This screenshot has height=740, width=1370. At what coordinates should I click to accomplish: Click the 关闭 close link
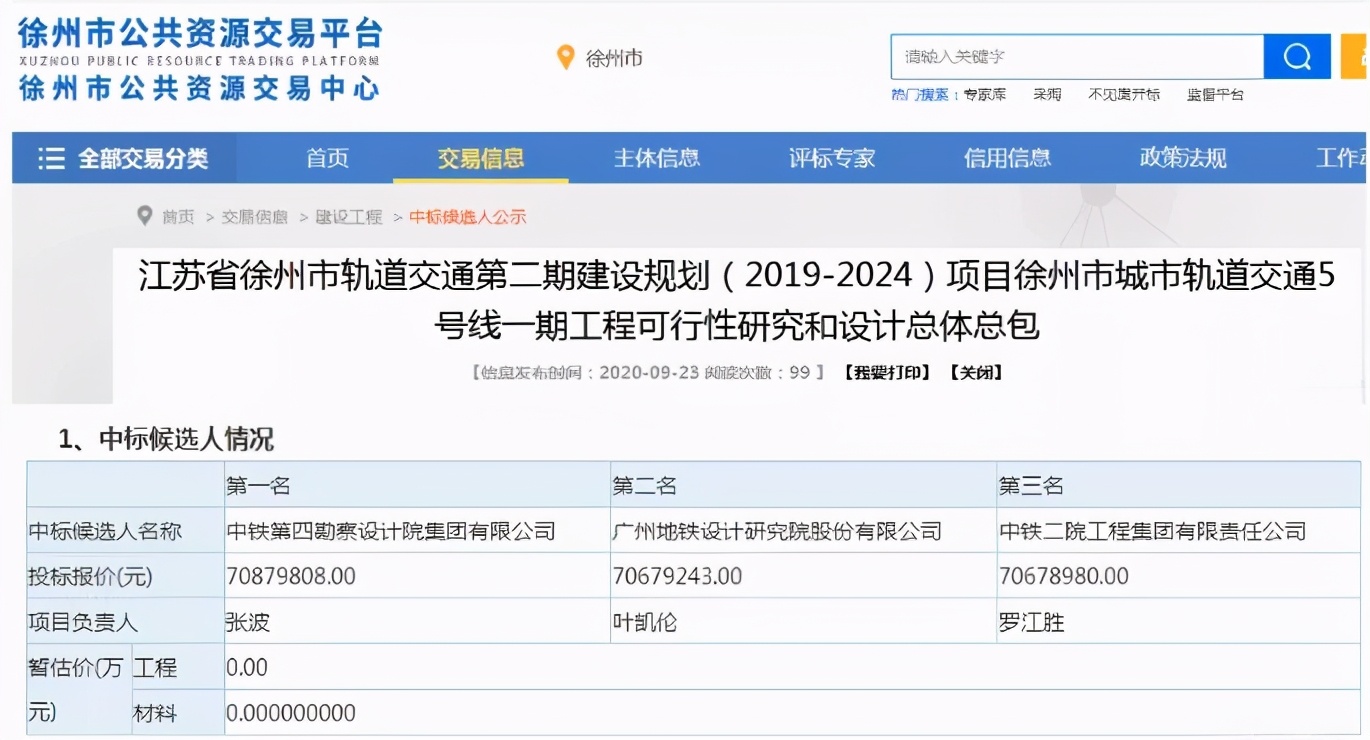click(x=975, y=373)
